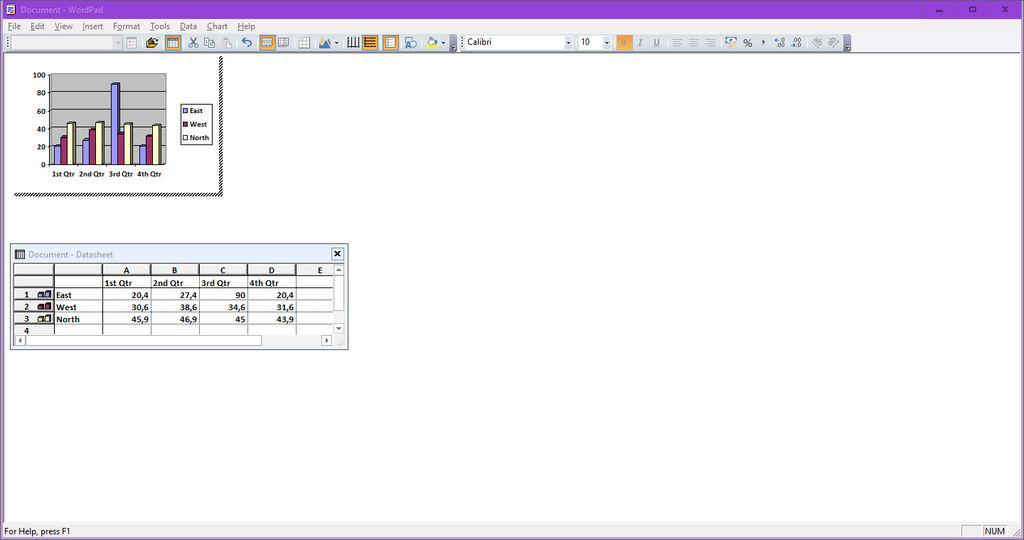This screenshot has height=540, width=1024.
Task: Open the font size 10 dropdown
Action: click(607, 42)
